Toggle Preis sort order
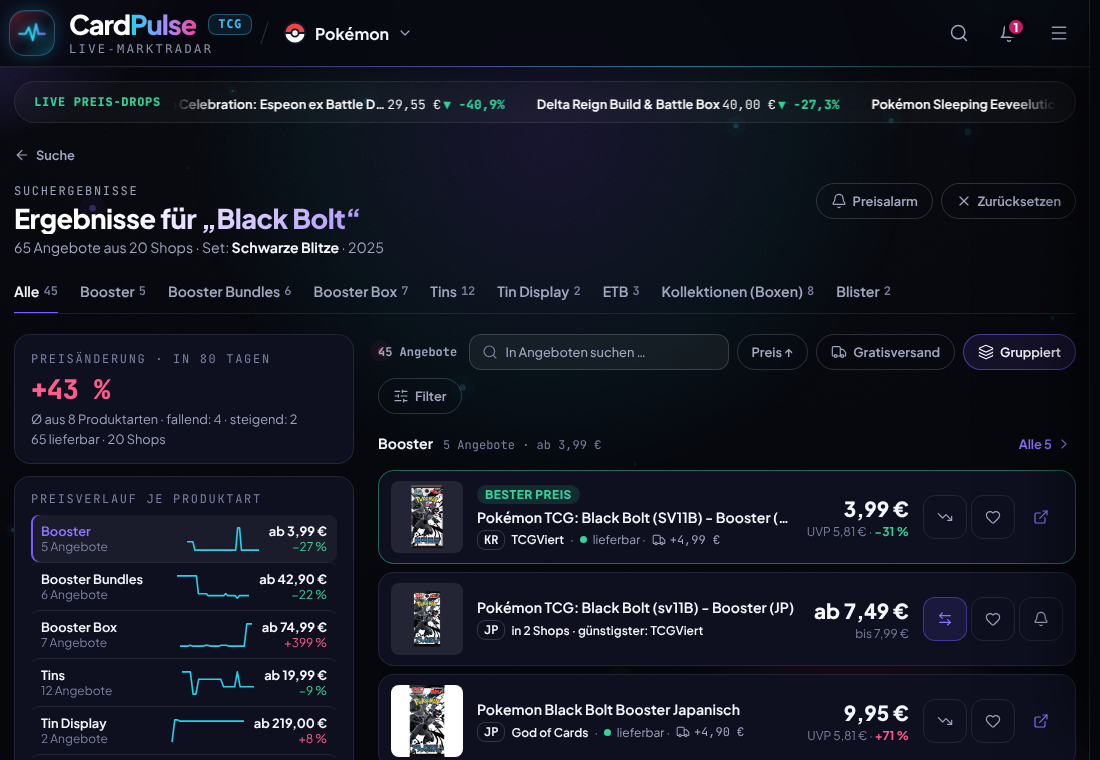Viewport: 1100px width, 760px height. click(x=772, y=352)
